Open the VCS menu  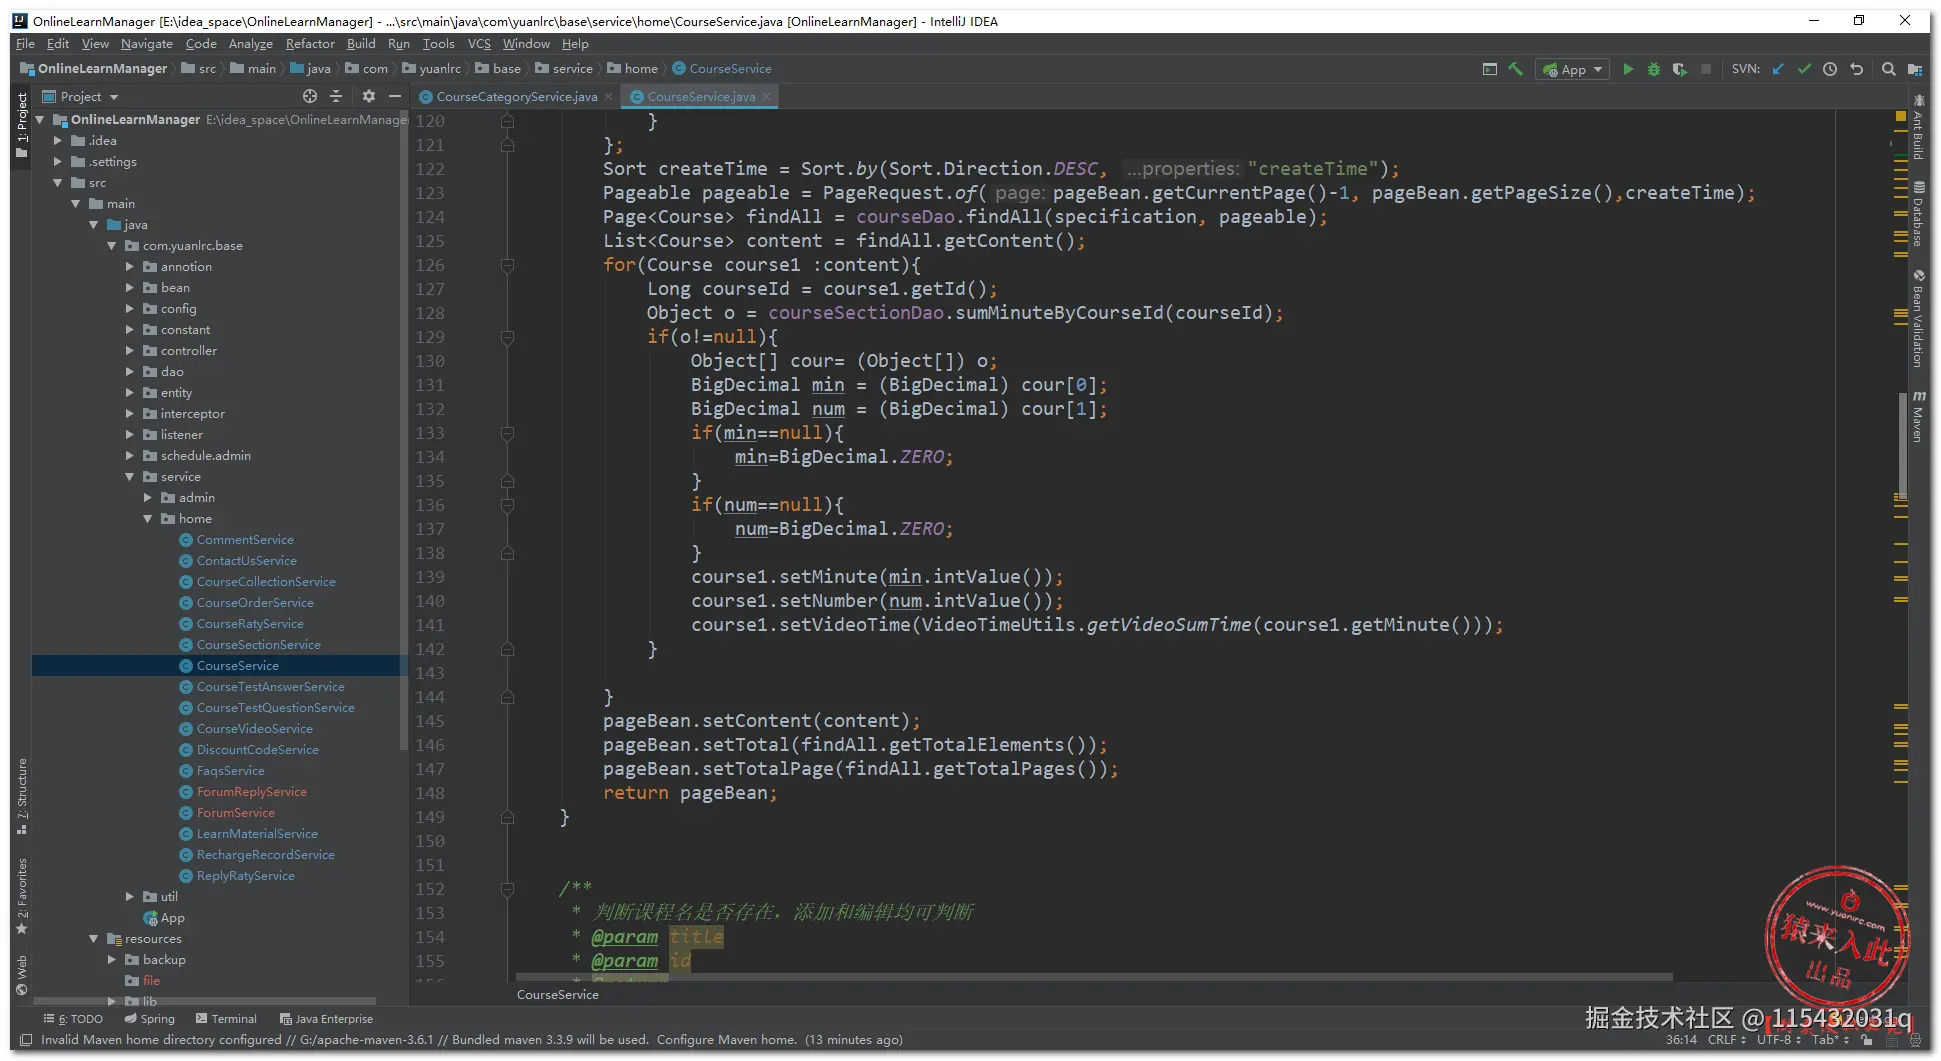(479, 44)
